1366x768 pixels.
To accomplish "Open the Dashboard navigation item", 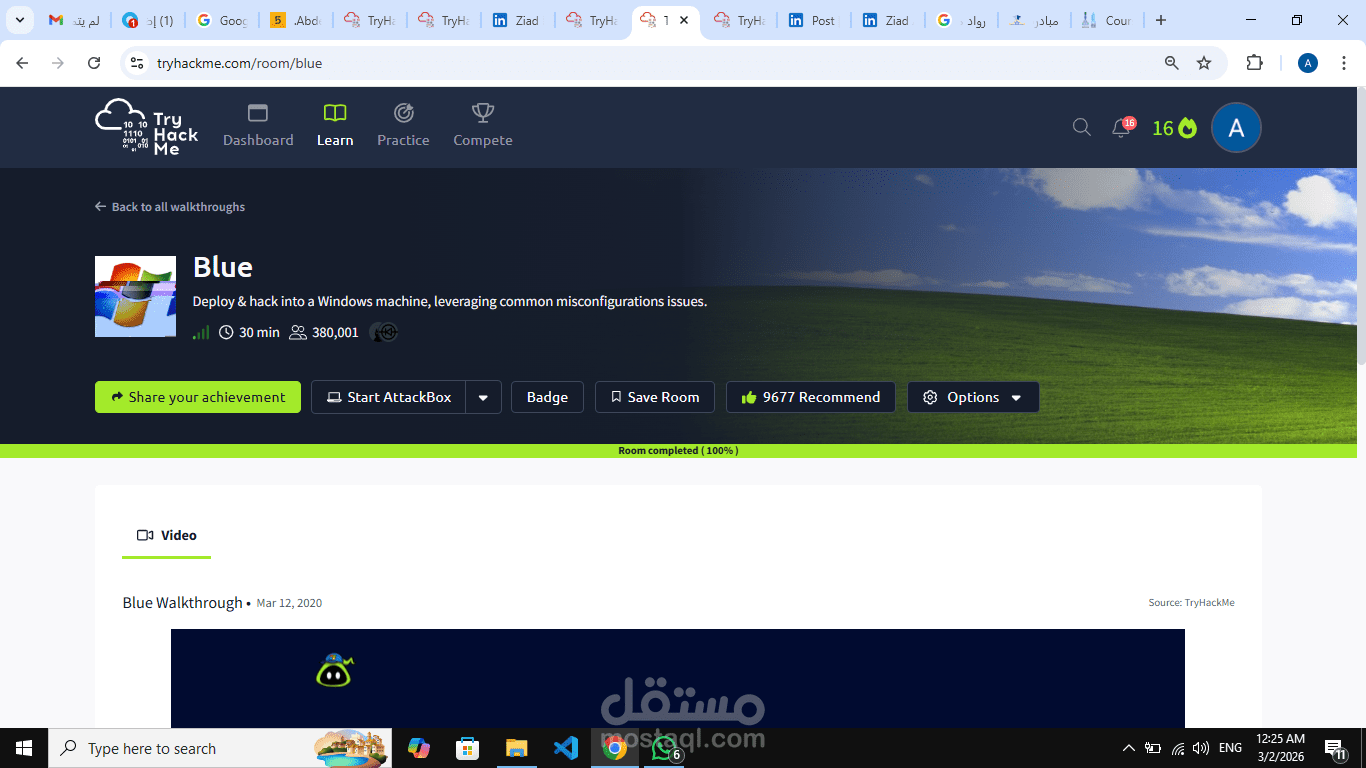I will [x=258, y=126].
